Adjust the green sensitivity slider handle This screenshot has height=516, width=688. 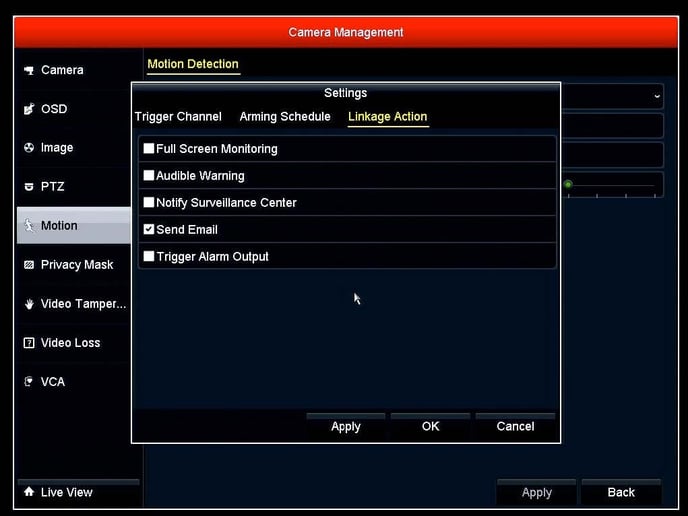pyautogui.click(x=568, y=184)
